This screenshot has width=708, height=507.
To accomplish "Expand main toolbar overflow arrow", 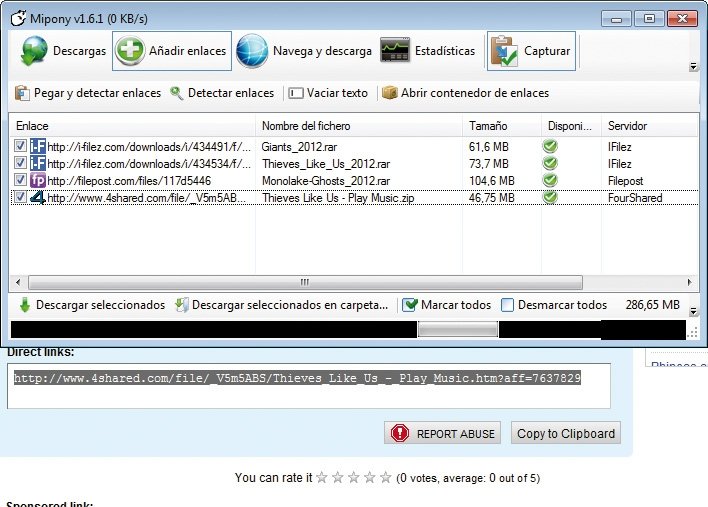I will (x=693, y=67).
